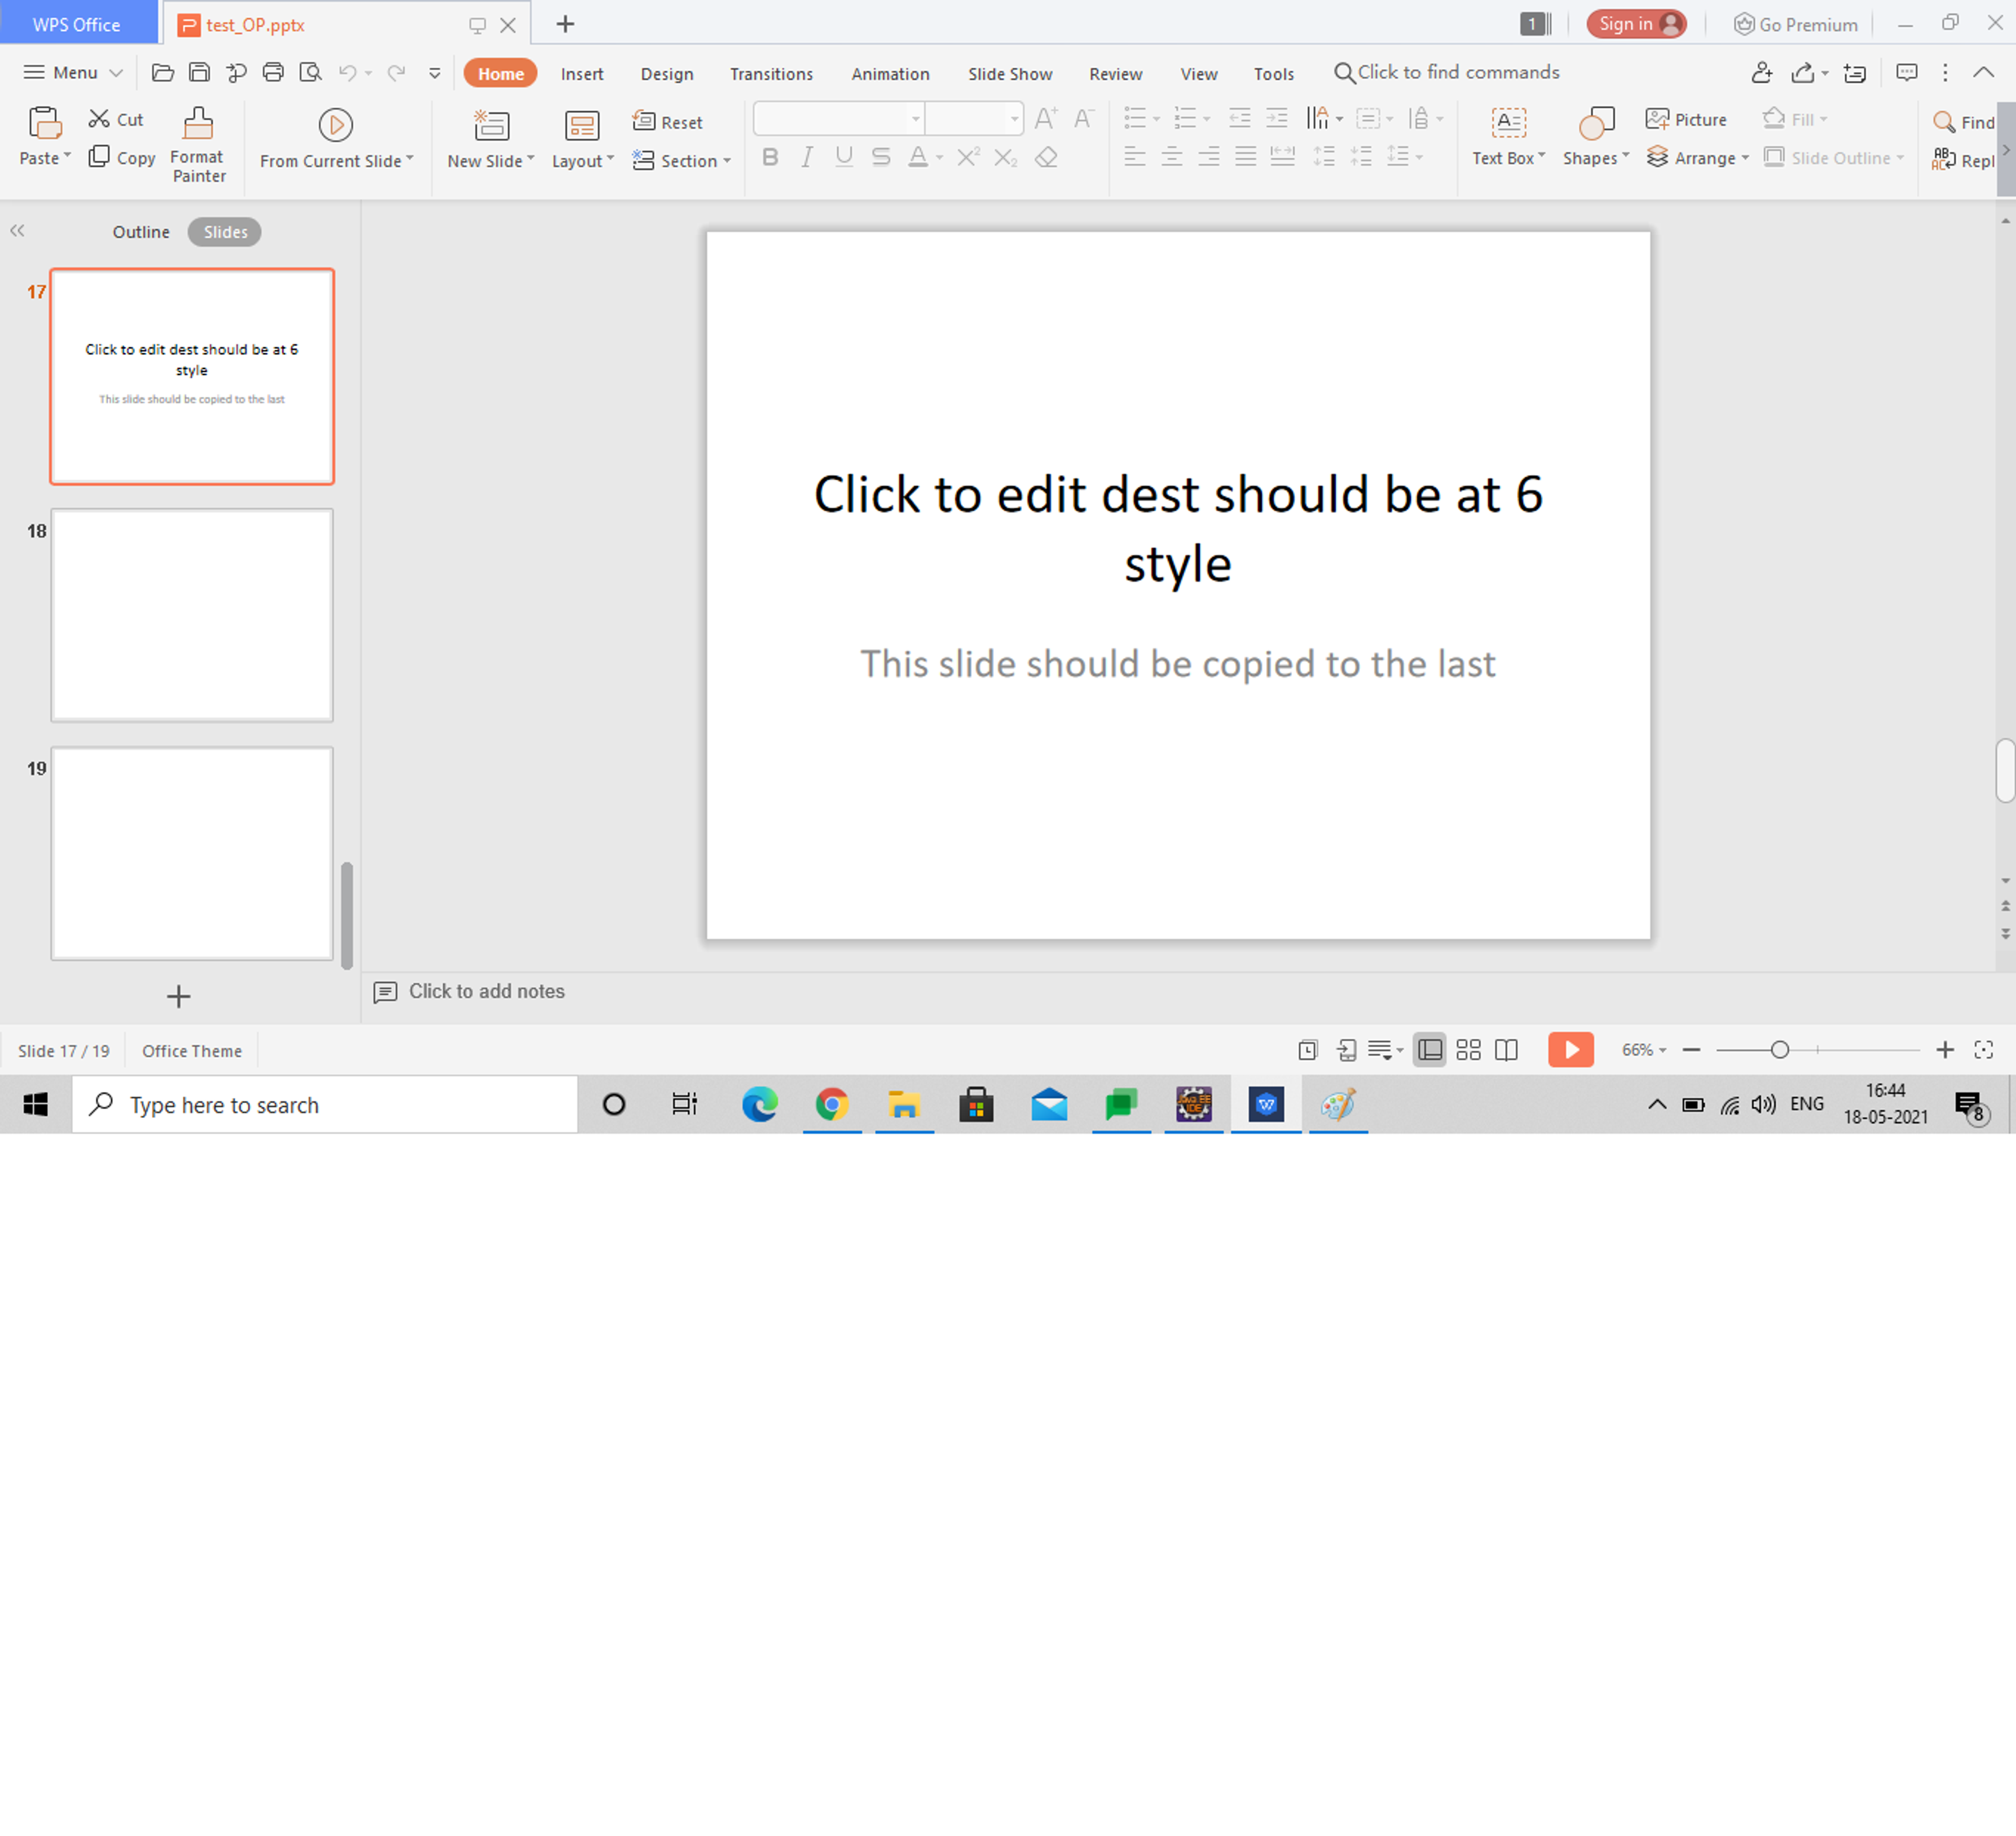Toggle Italic formatting
This screenshot has width=2016, height=1836.
pos(807,157)
